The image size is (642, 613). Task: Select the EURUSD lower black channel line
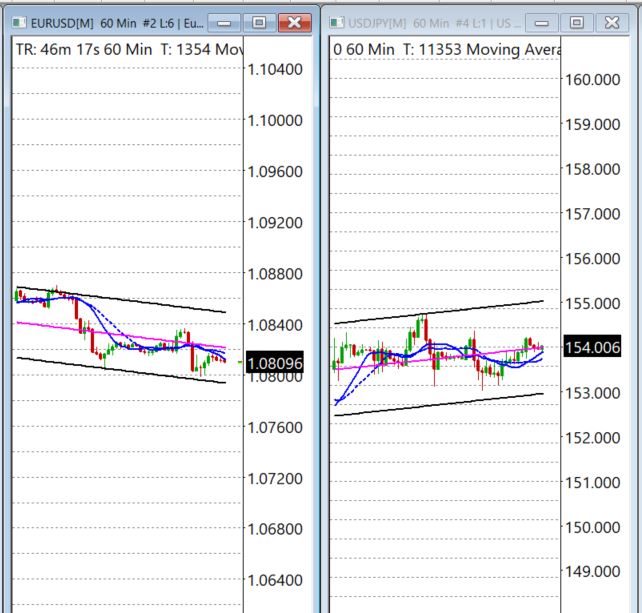121,371
